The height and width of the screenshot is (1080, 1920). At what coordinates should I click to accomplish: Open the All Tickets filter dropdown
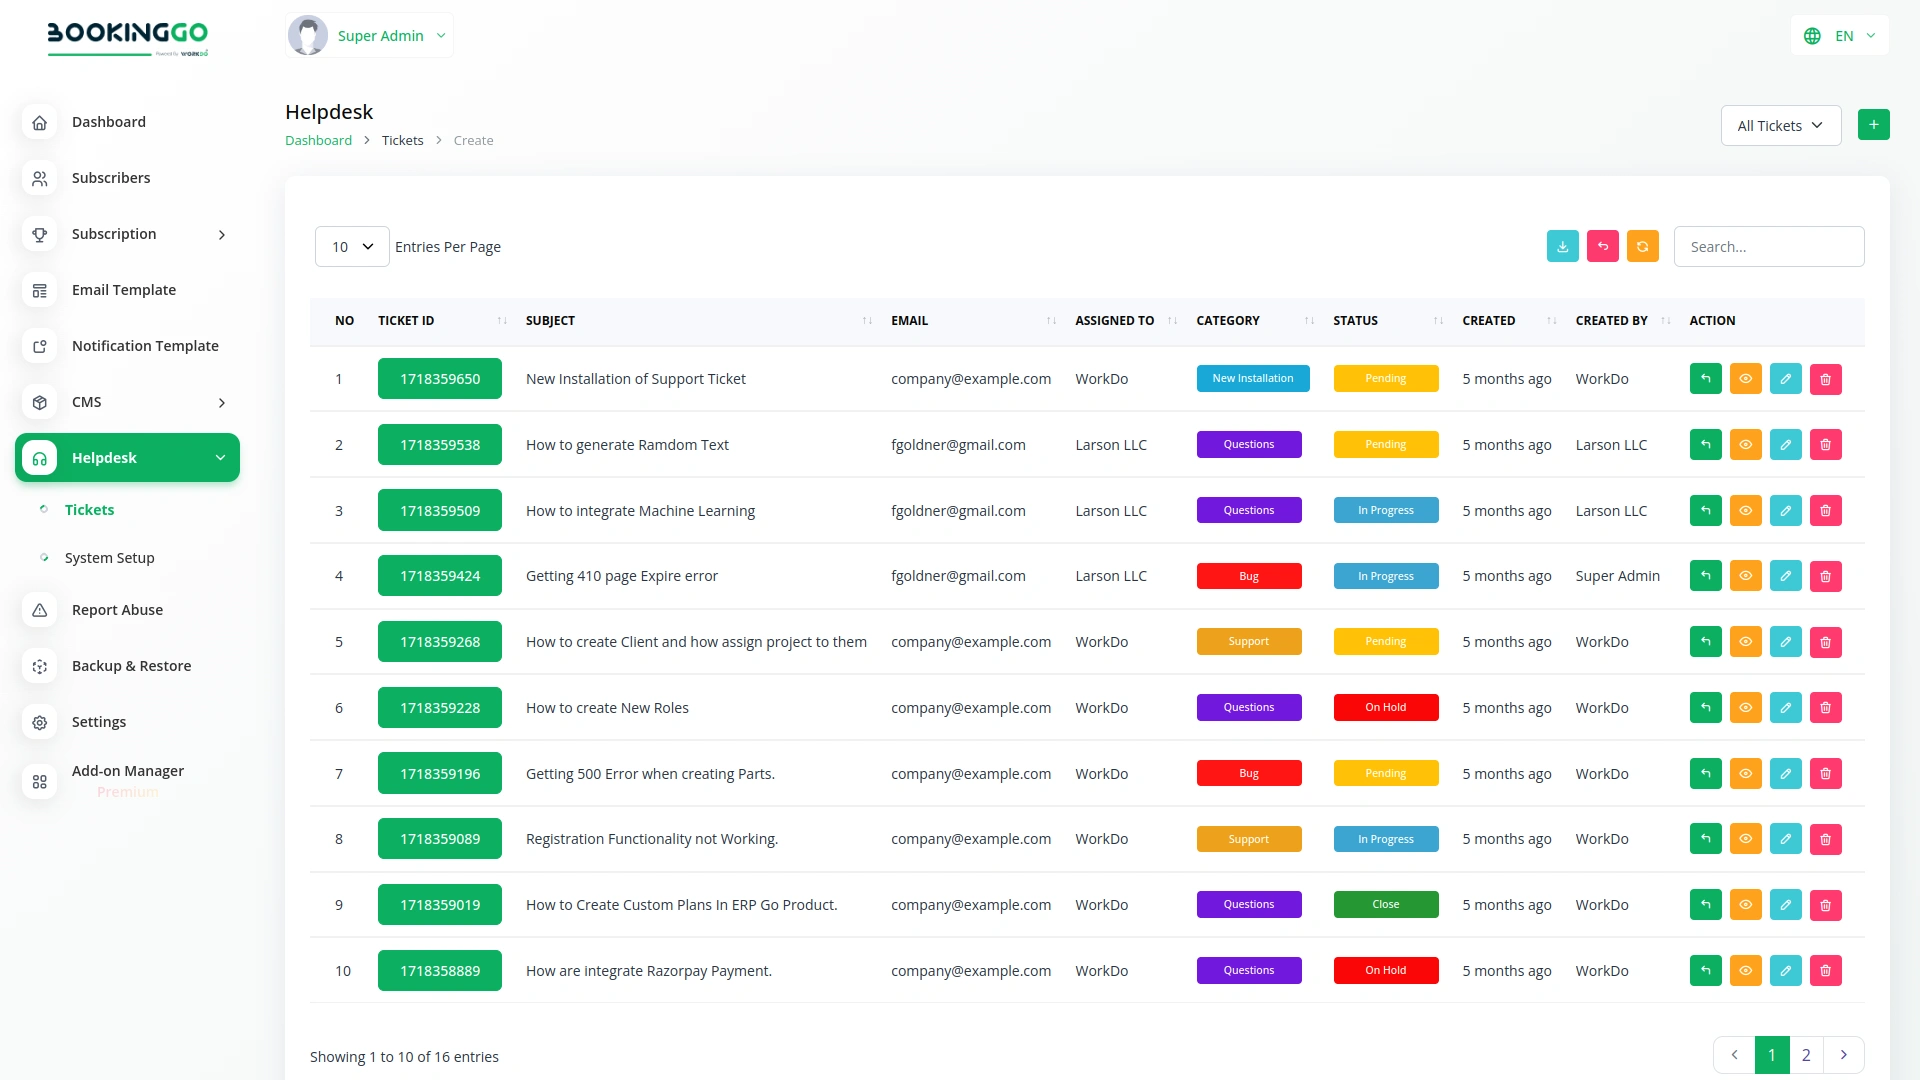click(1781, 125)
